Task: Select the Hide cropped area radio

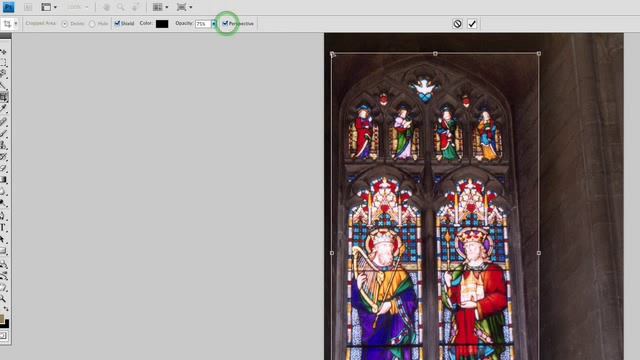Action: click(x=92, y=24)
